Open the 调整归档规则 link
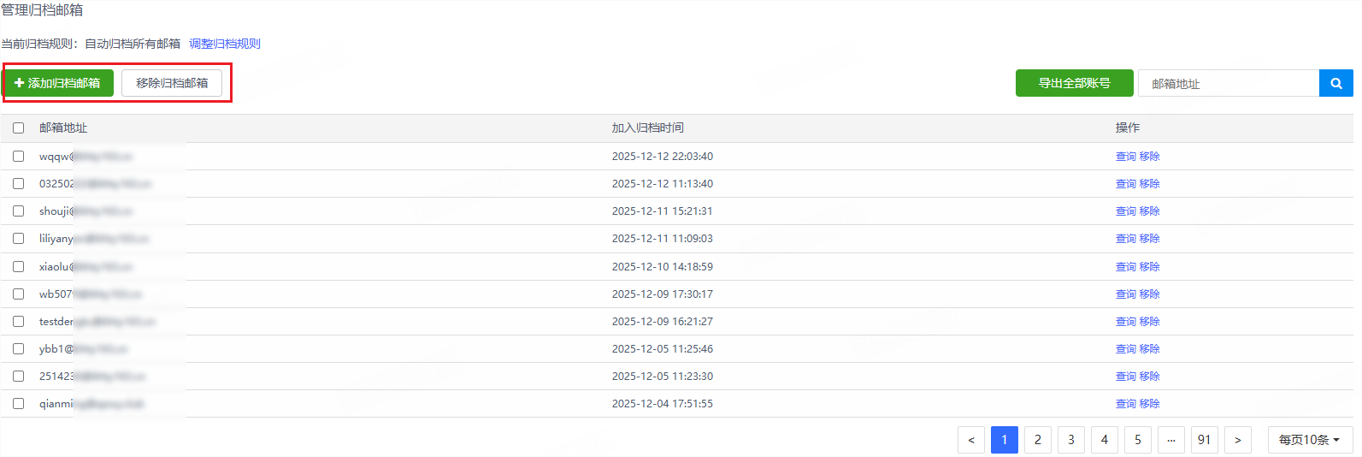The width and height of the screenshot is (1362, 457). [x=224, y=44]
